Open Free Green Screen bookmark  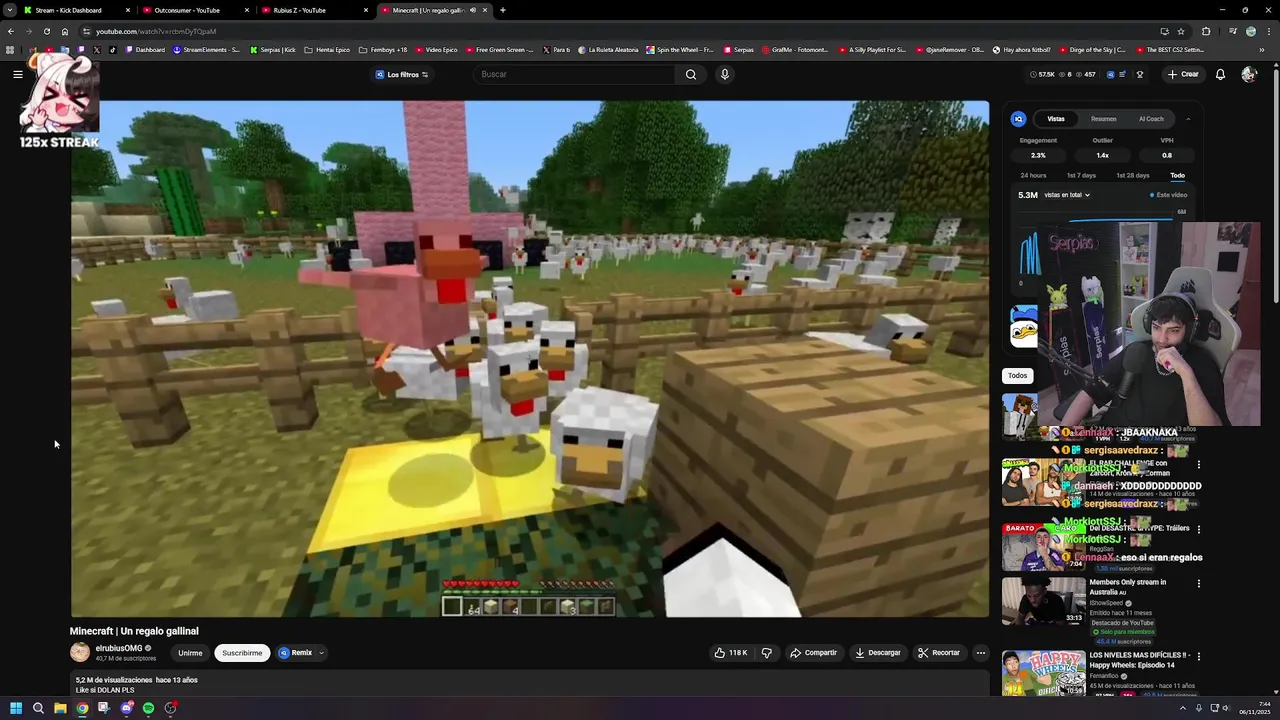tap(500, 50)
